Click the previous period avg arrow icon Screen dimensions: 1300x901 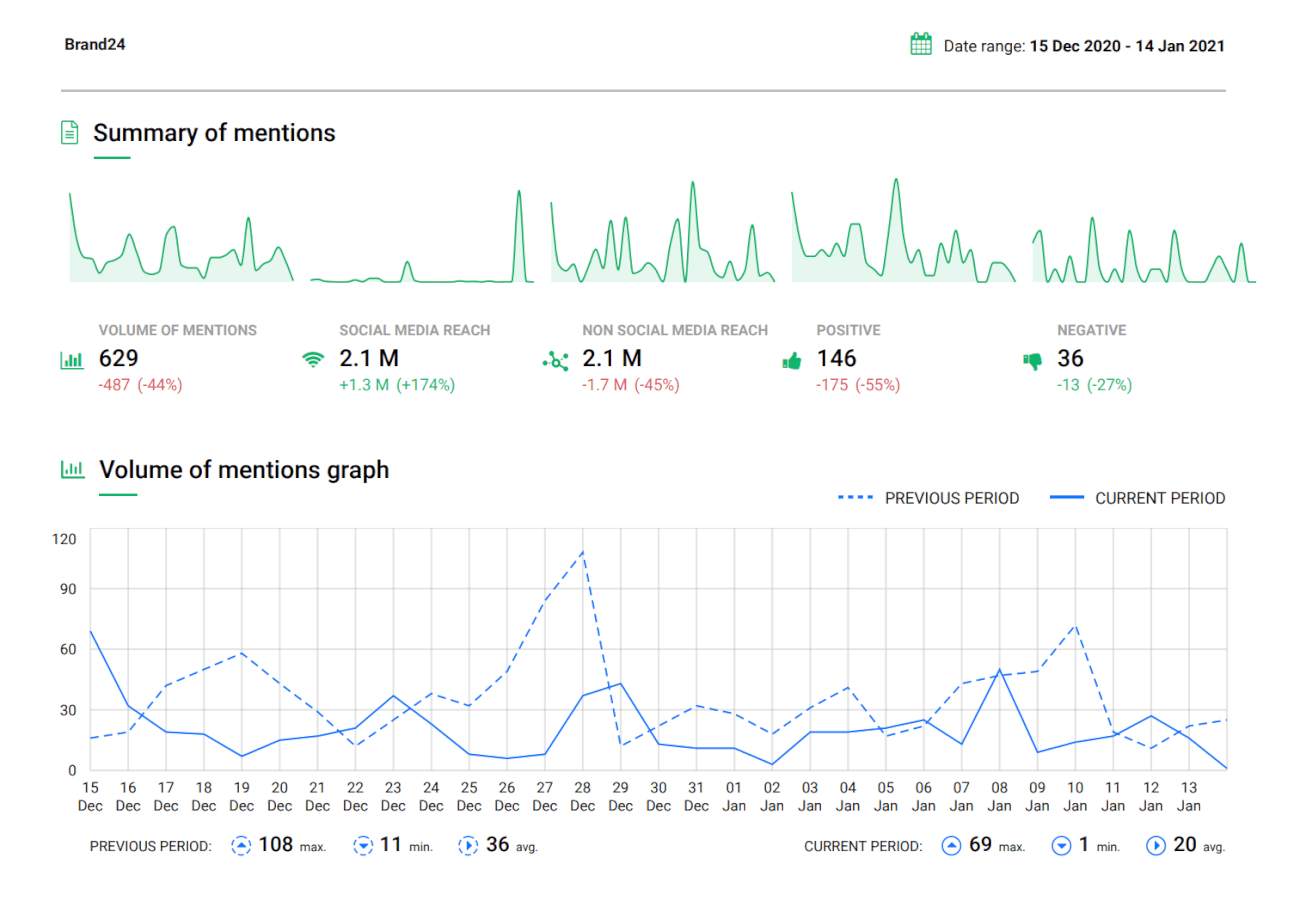point(468,846)
